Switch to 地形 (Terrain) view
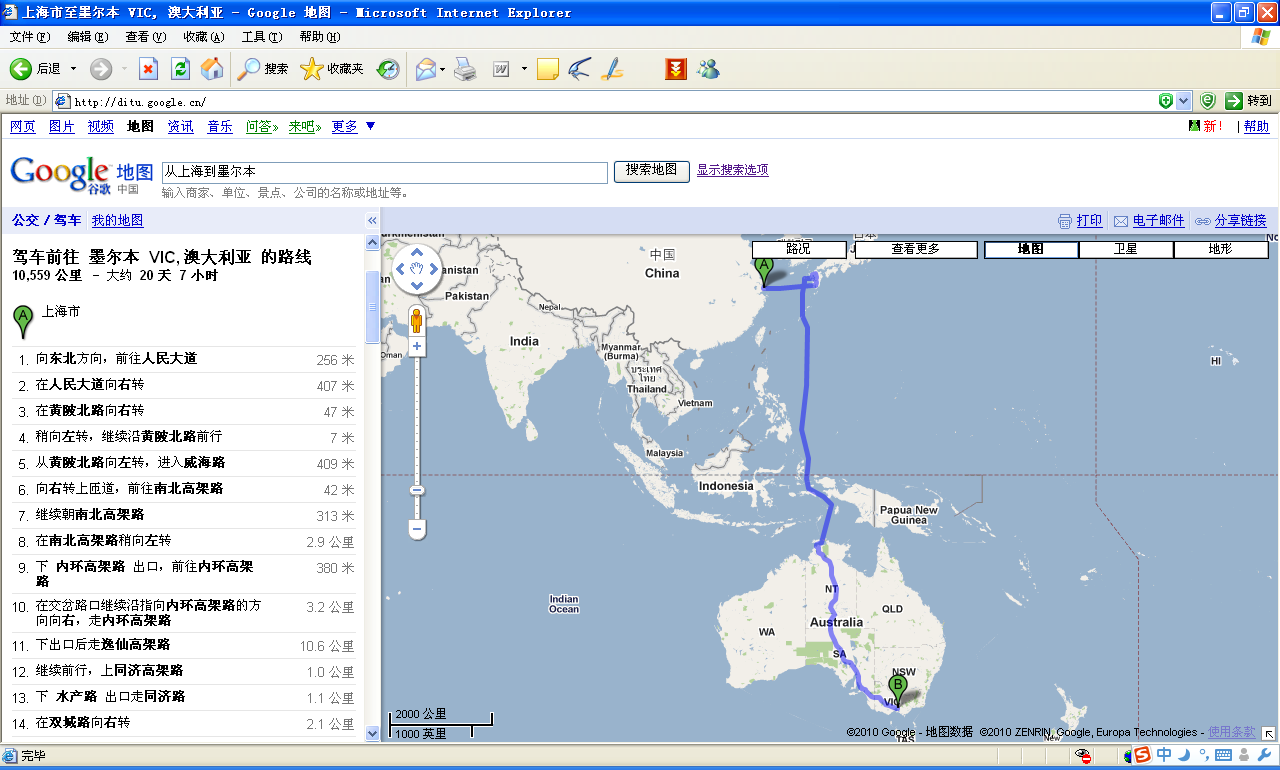 (x=1221, y=249)
